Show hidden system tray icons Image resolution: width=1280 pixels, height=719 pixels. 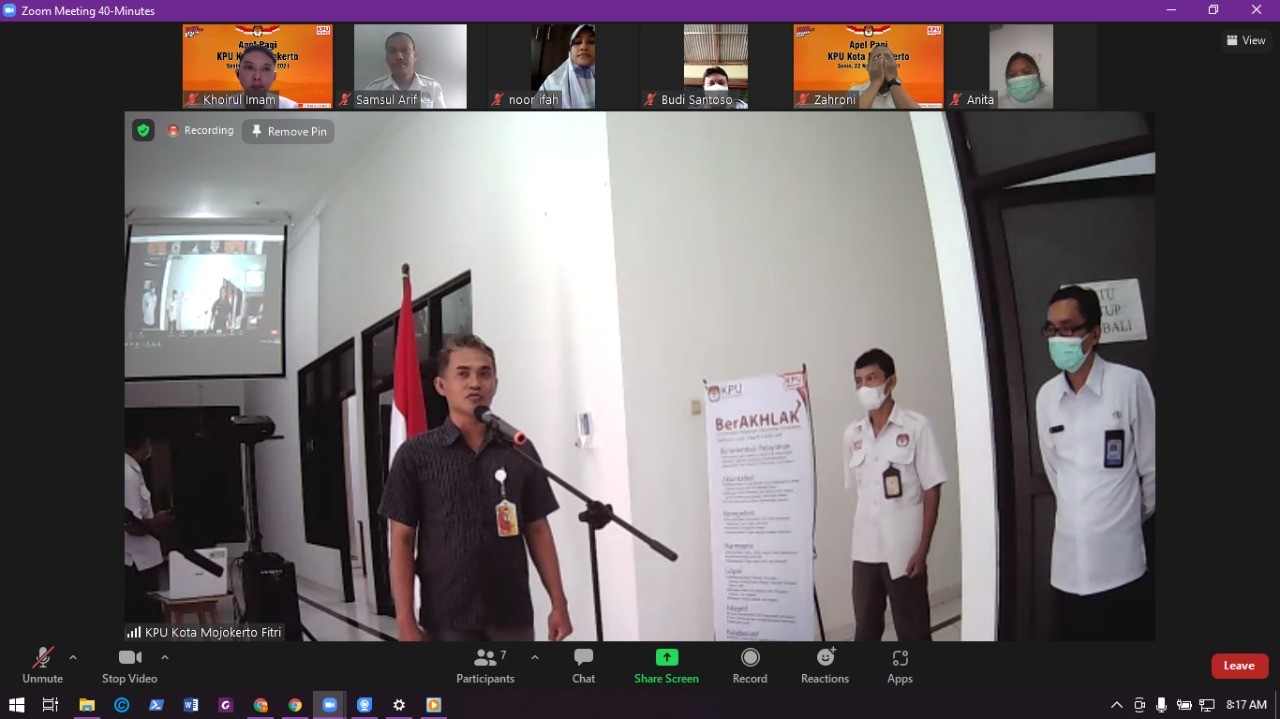(x=1117, y=705)
